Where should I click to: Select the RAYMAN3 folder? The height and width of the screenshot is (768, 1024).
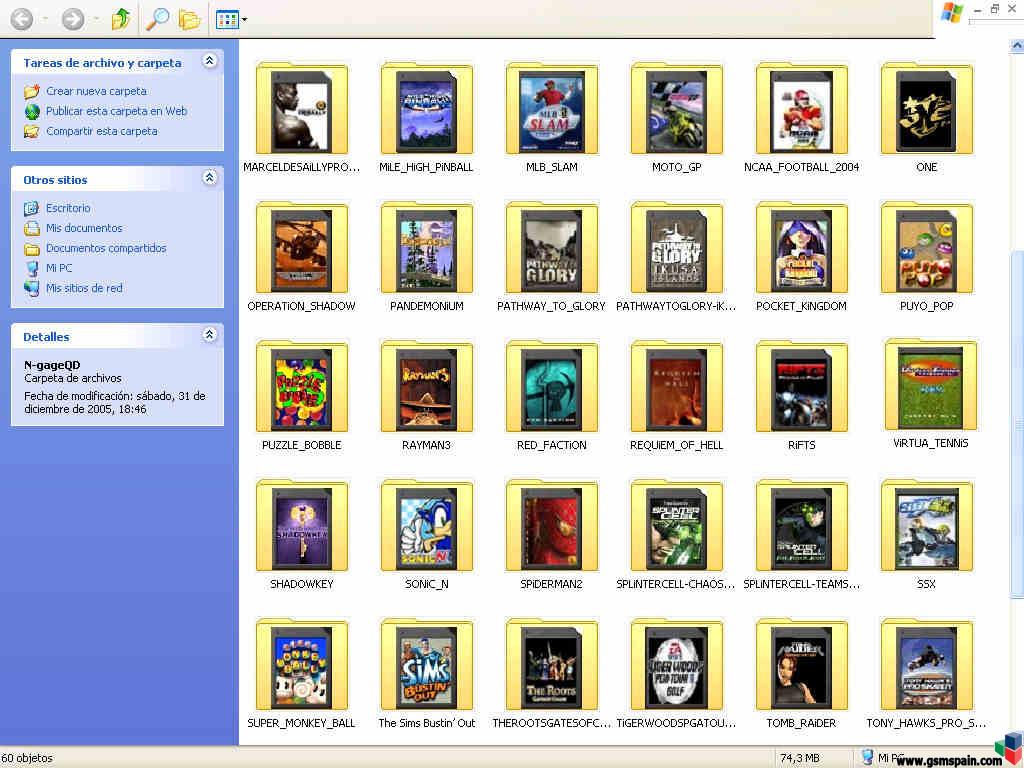point(426,396)
